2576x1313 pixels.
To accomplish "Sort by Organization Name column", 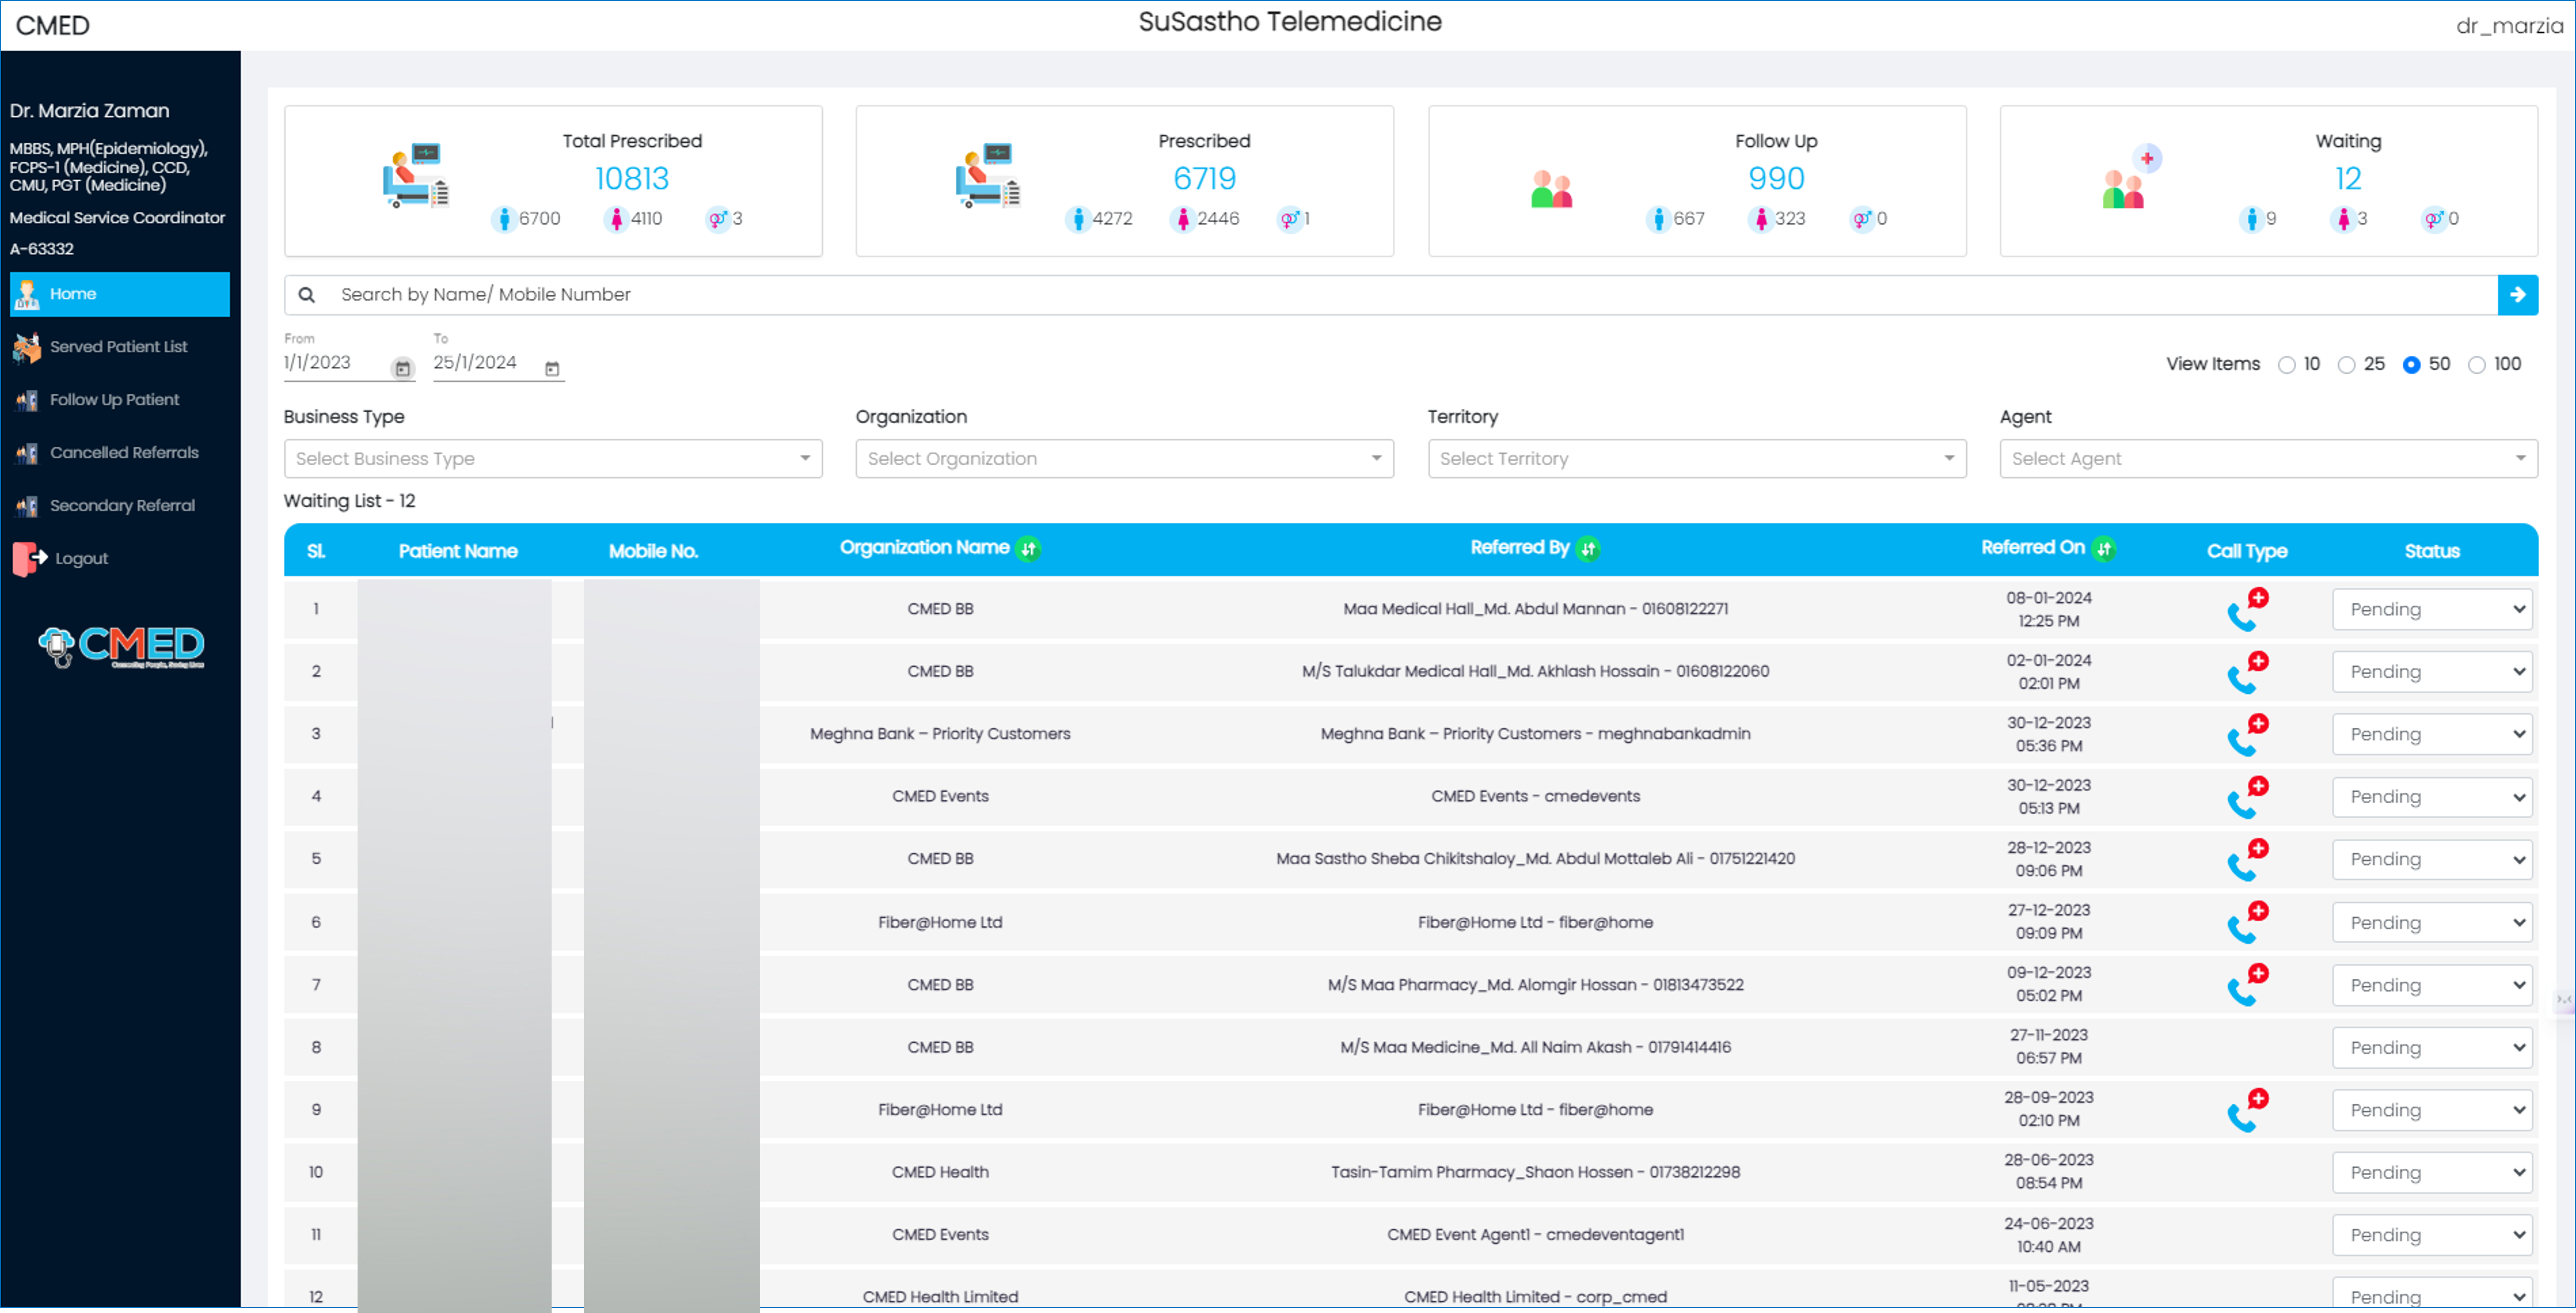I will [x=1028, y=549].
